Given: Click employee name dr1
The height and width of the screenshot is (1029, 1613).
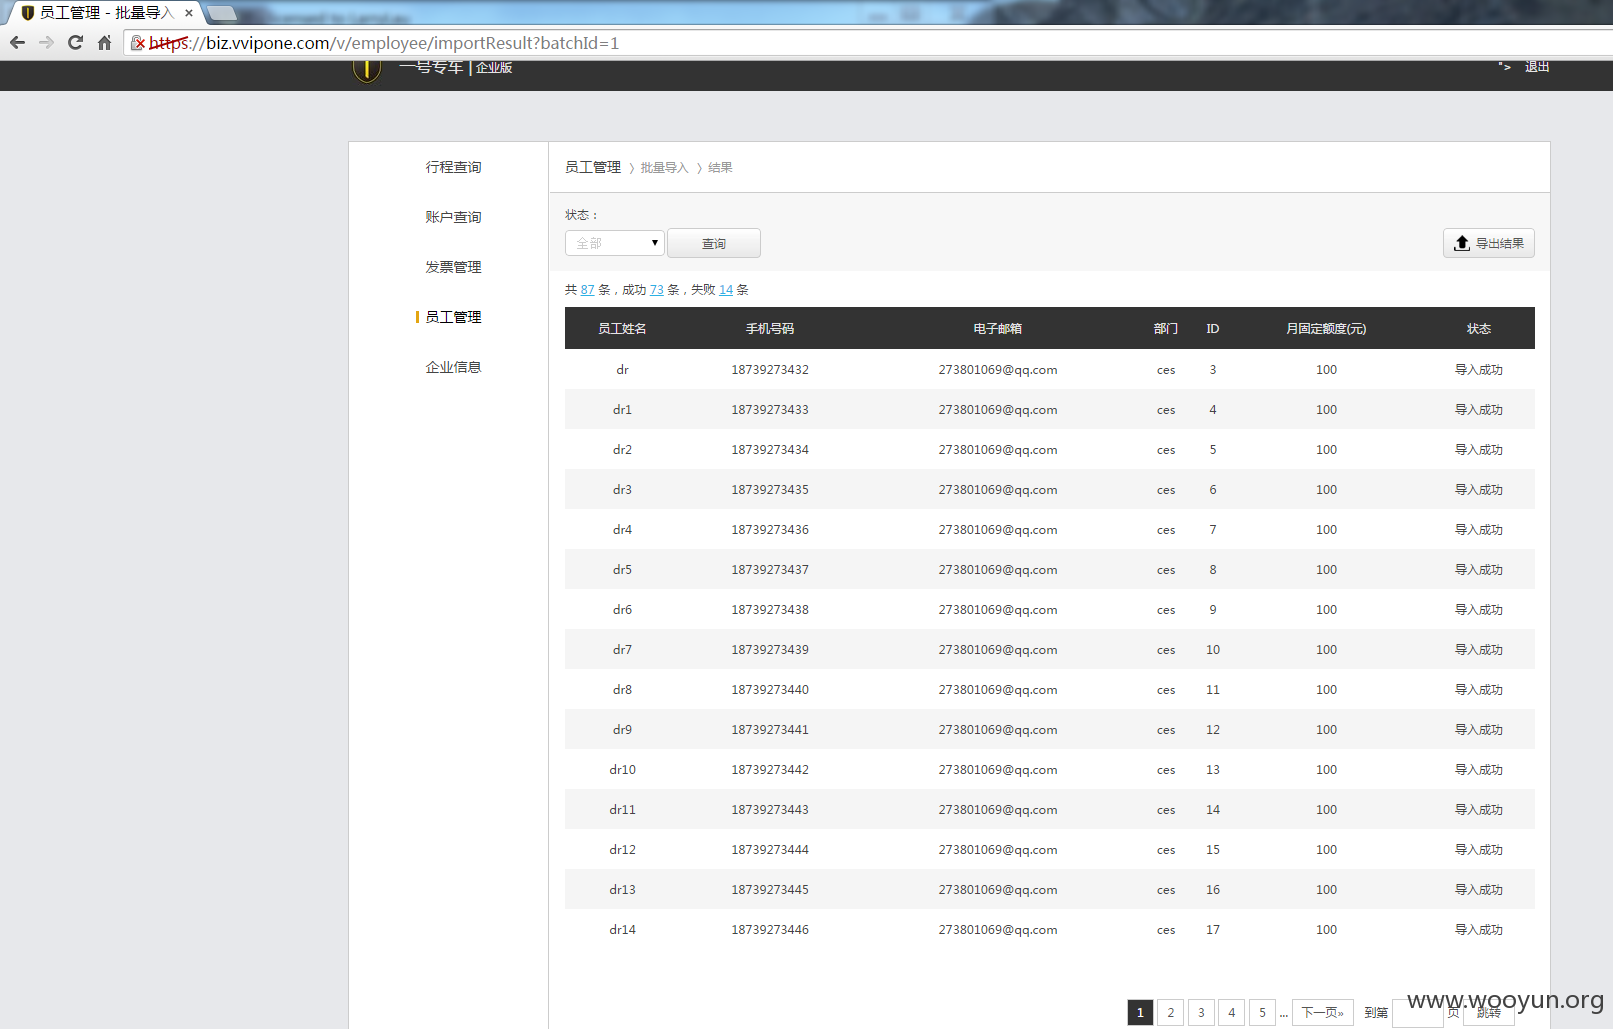Looking at the screenshot, I should (x=622, y=409).
